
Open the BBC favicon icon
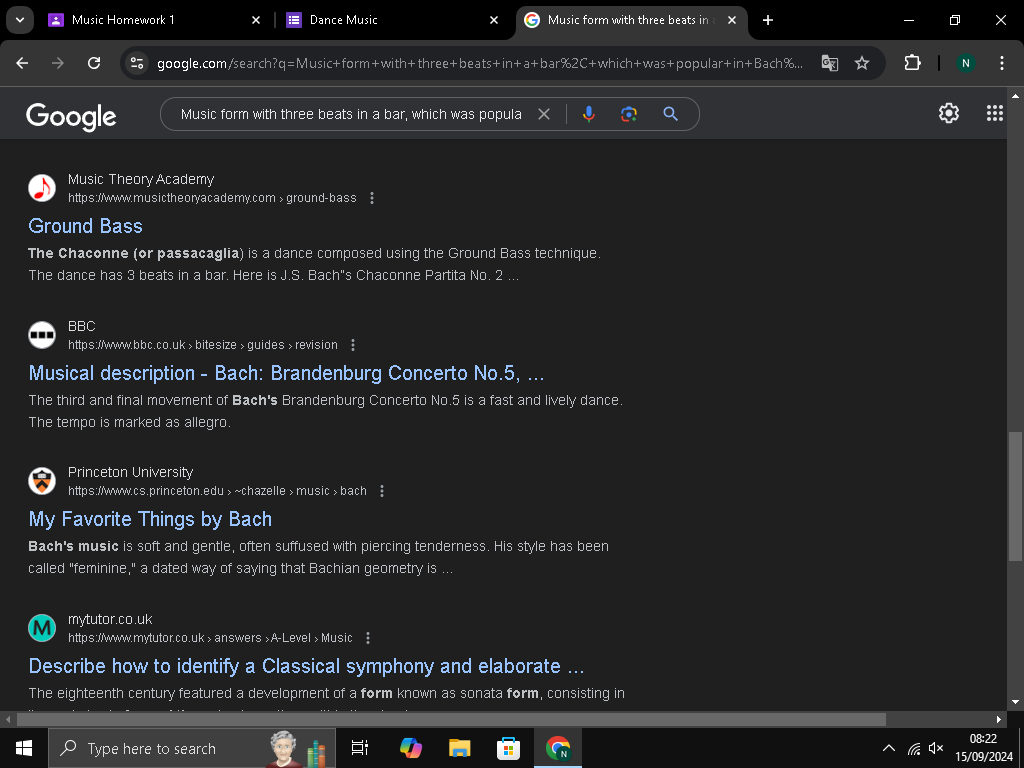[x=42, y=335]
